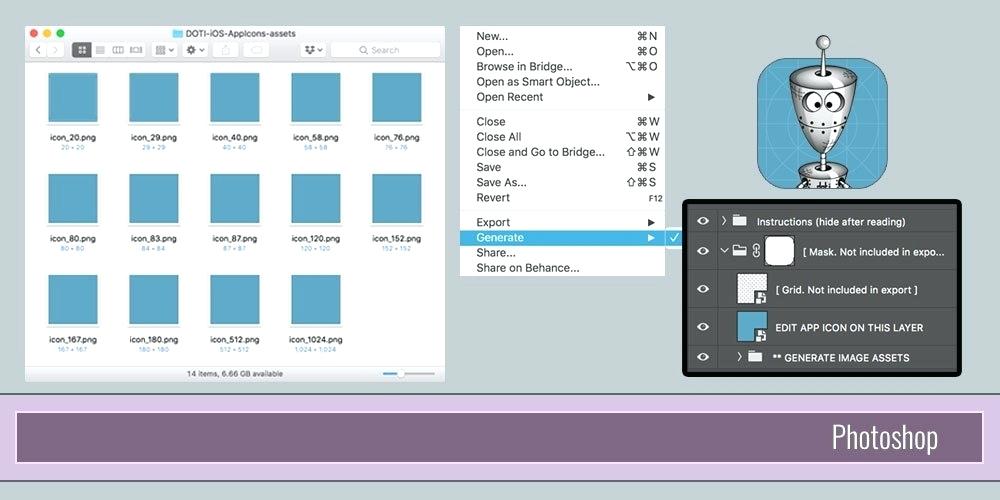Hide the Mask layer group
1000x500 pixels.
[703, 251]
